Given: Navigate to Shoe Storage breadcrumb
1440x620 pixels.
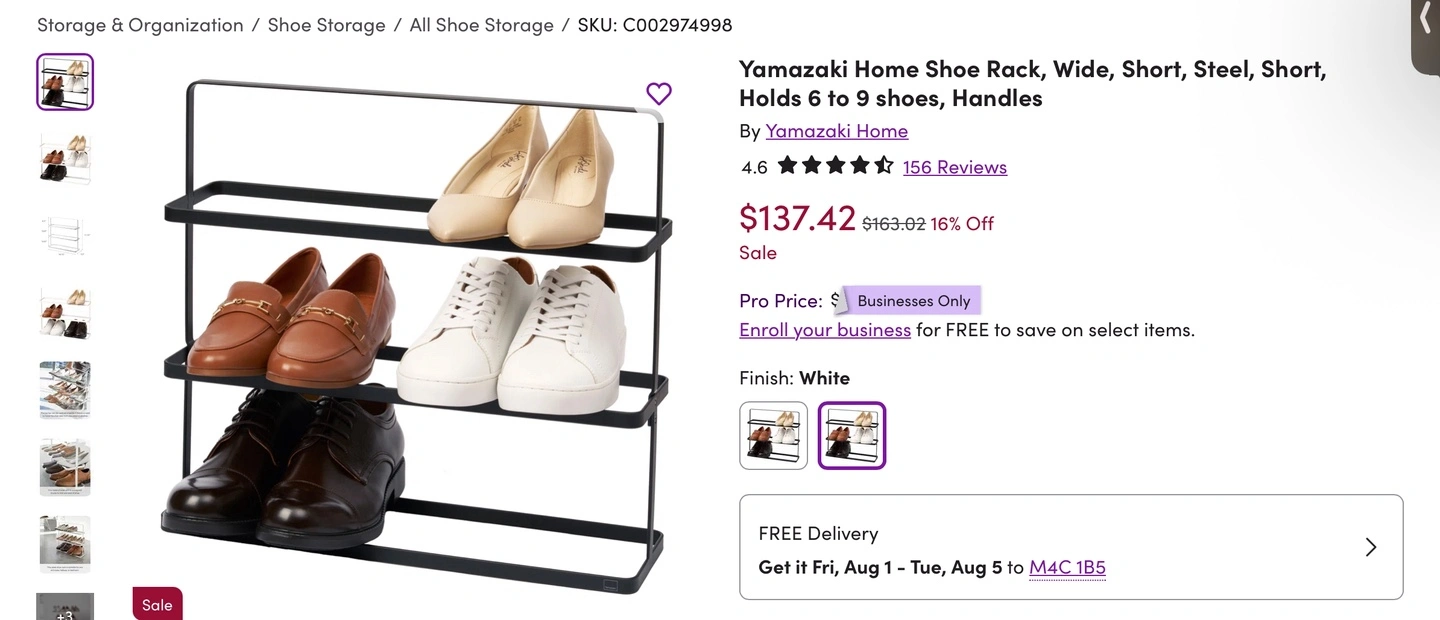Looking at the screenshot, I should 326,25.
